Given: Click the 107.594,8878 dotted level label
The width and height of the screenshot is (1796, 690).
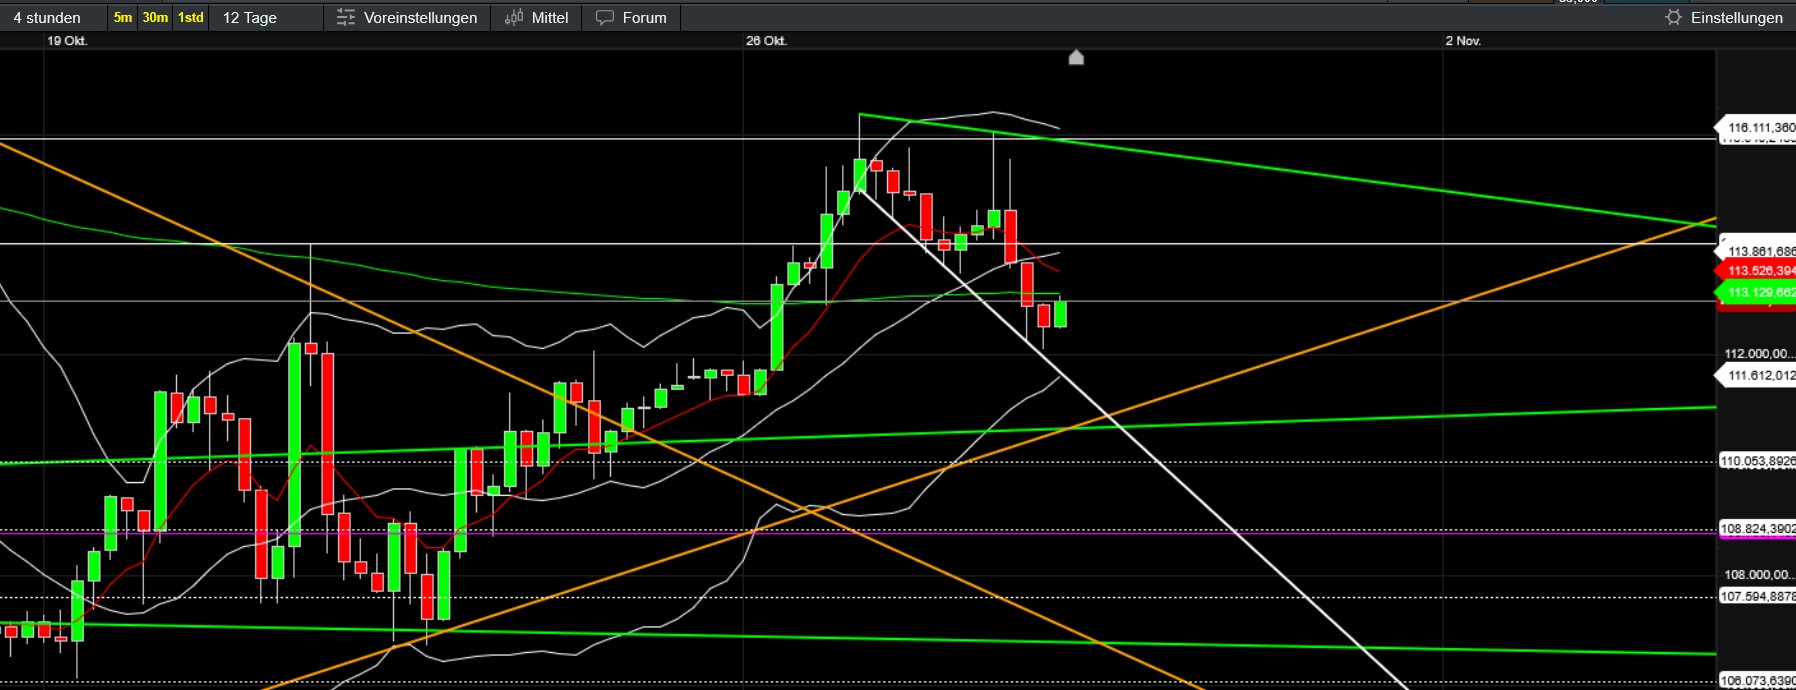Looking at the screenshot, I should [1757, 597].
